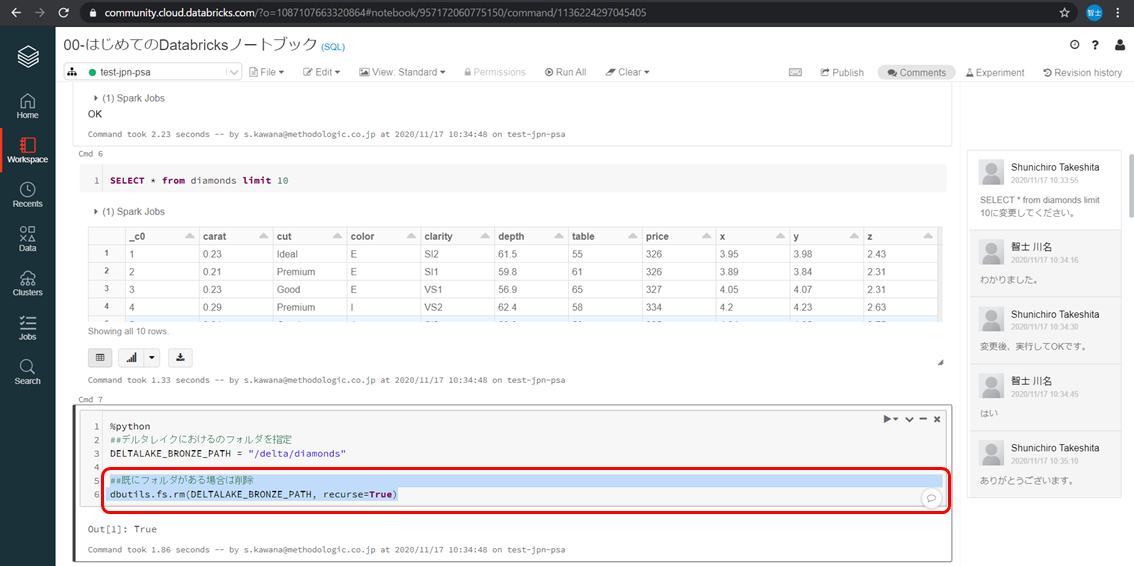The image size is (1134, 566).
Task: Open the View: Standard menu
Action: click(x=402, y=72)
